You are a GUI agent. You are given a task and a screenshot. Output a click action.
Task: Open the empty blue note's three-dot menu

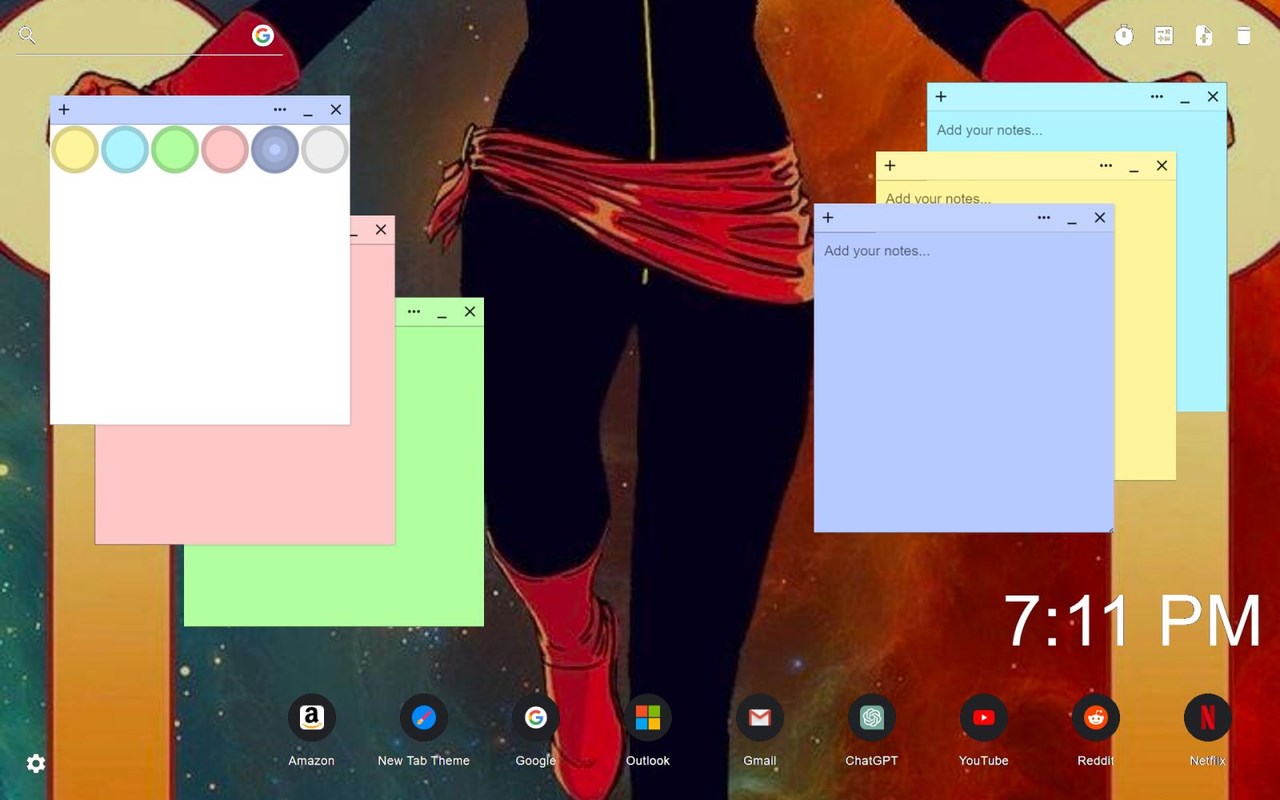(1044, 218)
